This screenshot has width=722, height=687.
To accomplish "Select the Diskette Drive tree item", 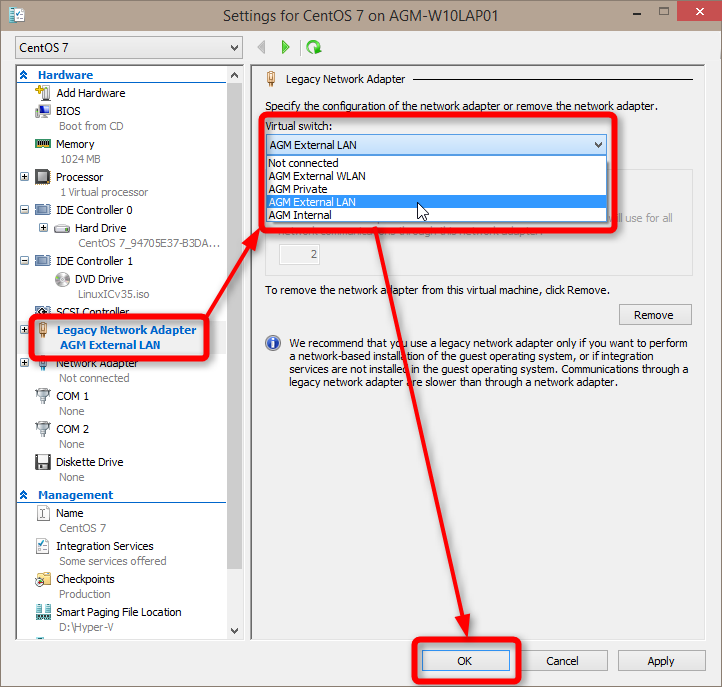I will pos(90,462).
